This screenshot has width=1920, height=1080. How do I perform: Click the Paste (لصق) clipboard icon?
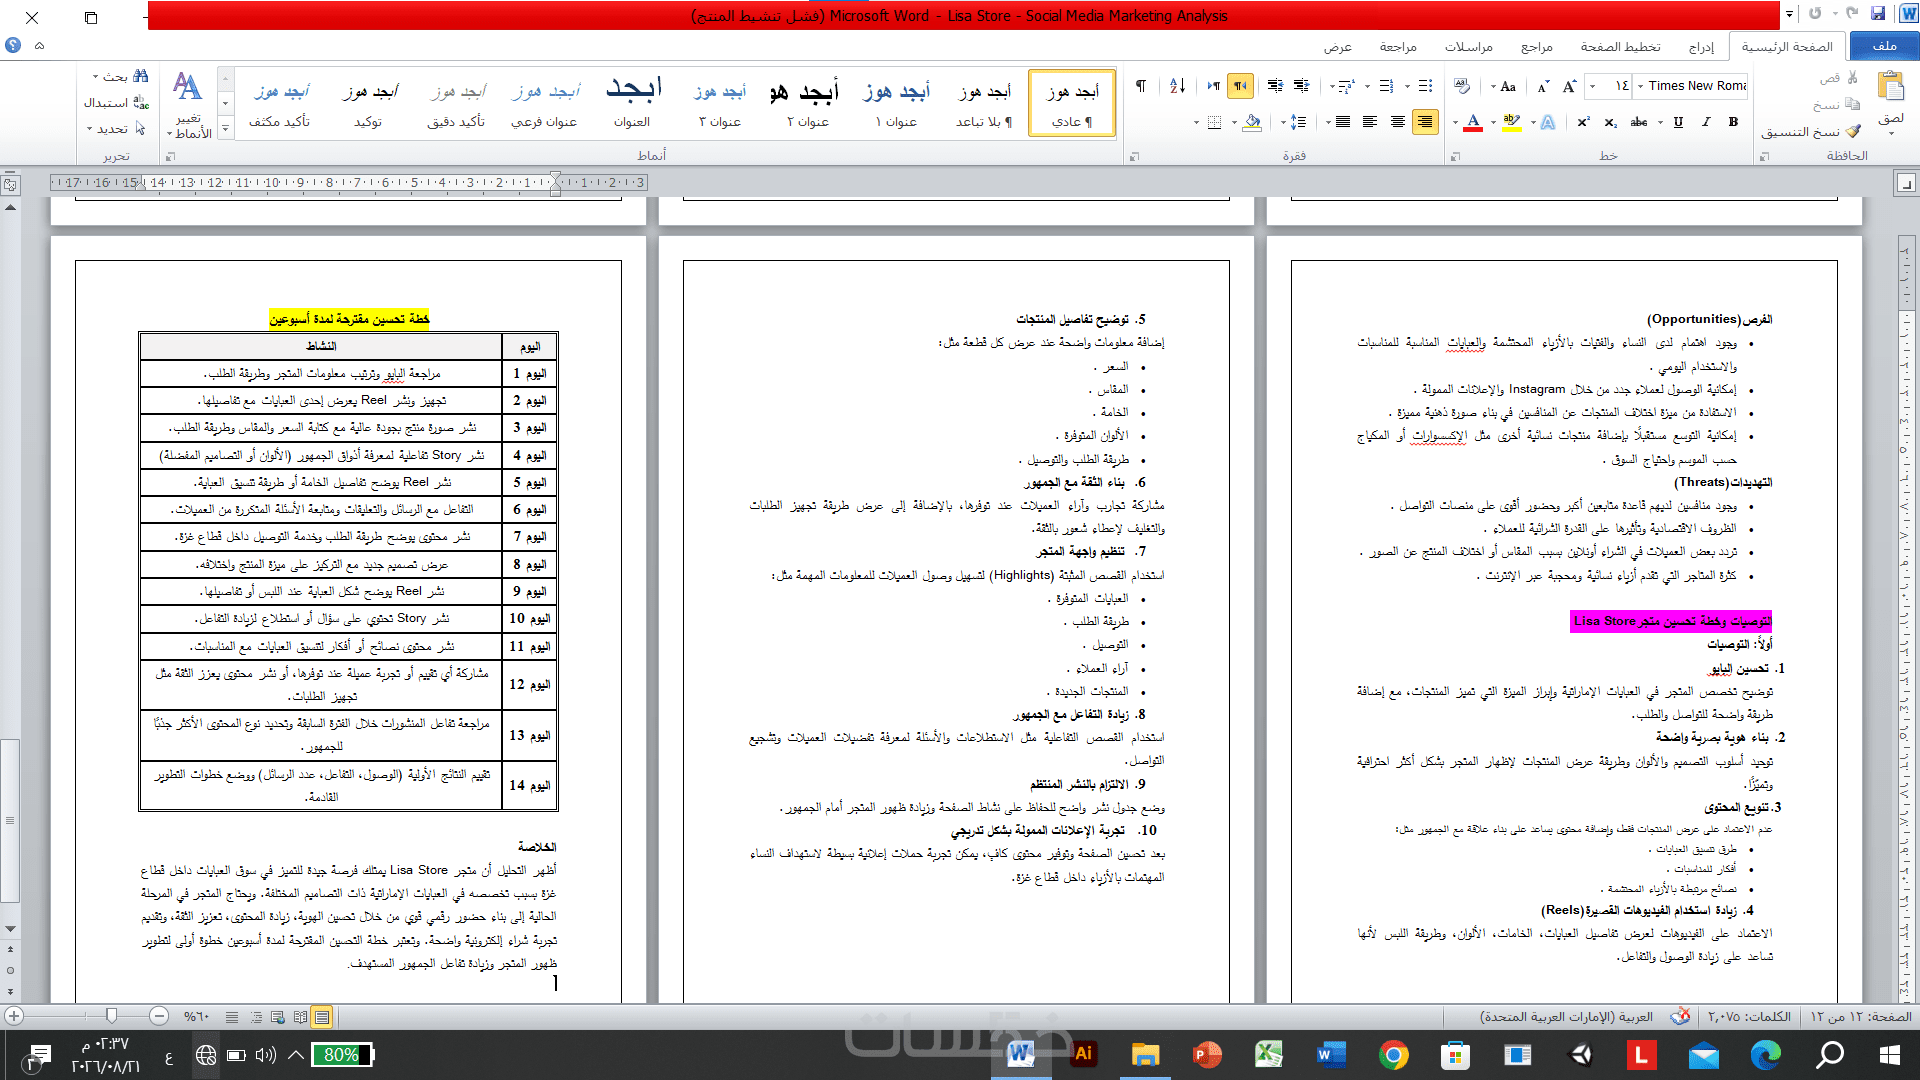[x=1890, y=86]
